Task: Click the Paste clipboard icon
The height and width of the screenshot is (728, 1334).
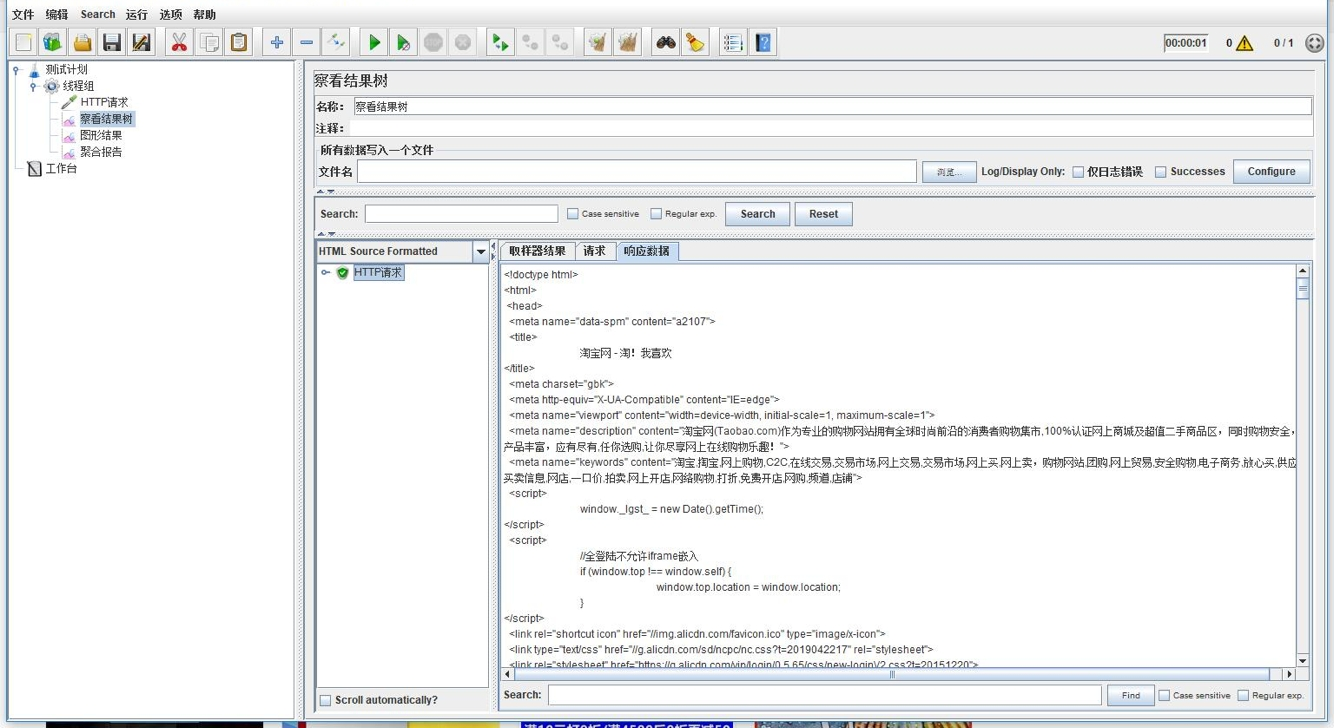Action: click(239, 42)
